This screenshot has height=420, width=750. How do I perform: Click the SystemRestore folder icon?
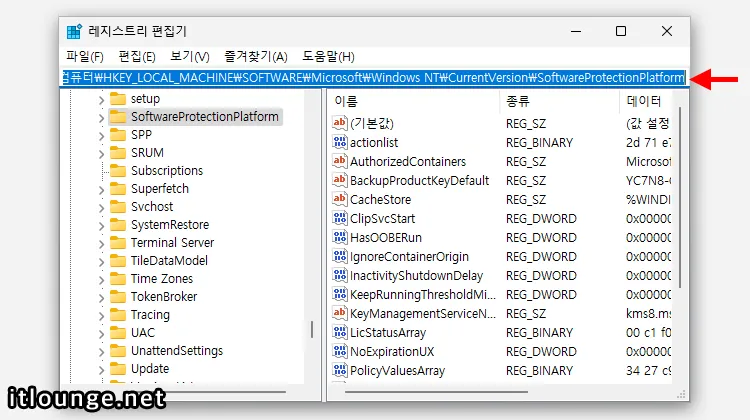point(118,224)
